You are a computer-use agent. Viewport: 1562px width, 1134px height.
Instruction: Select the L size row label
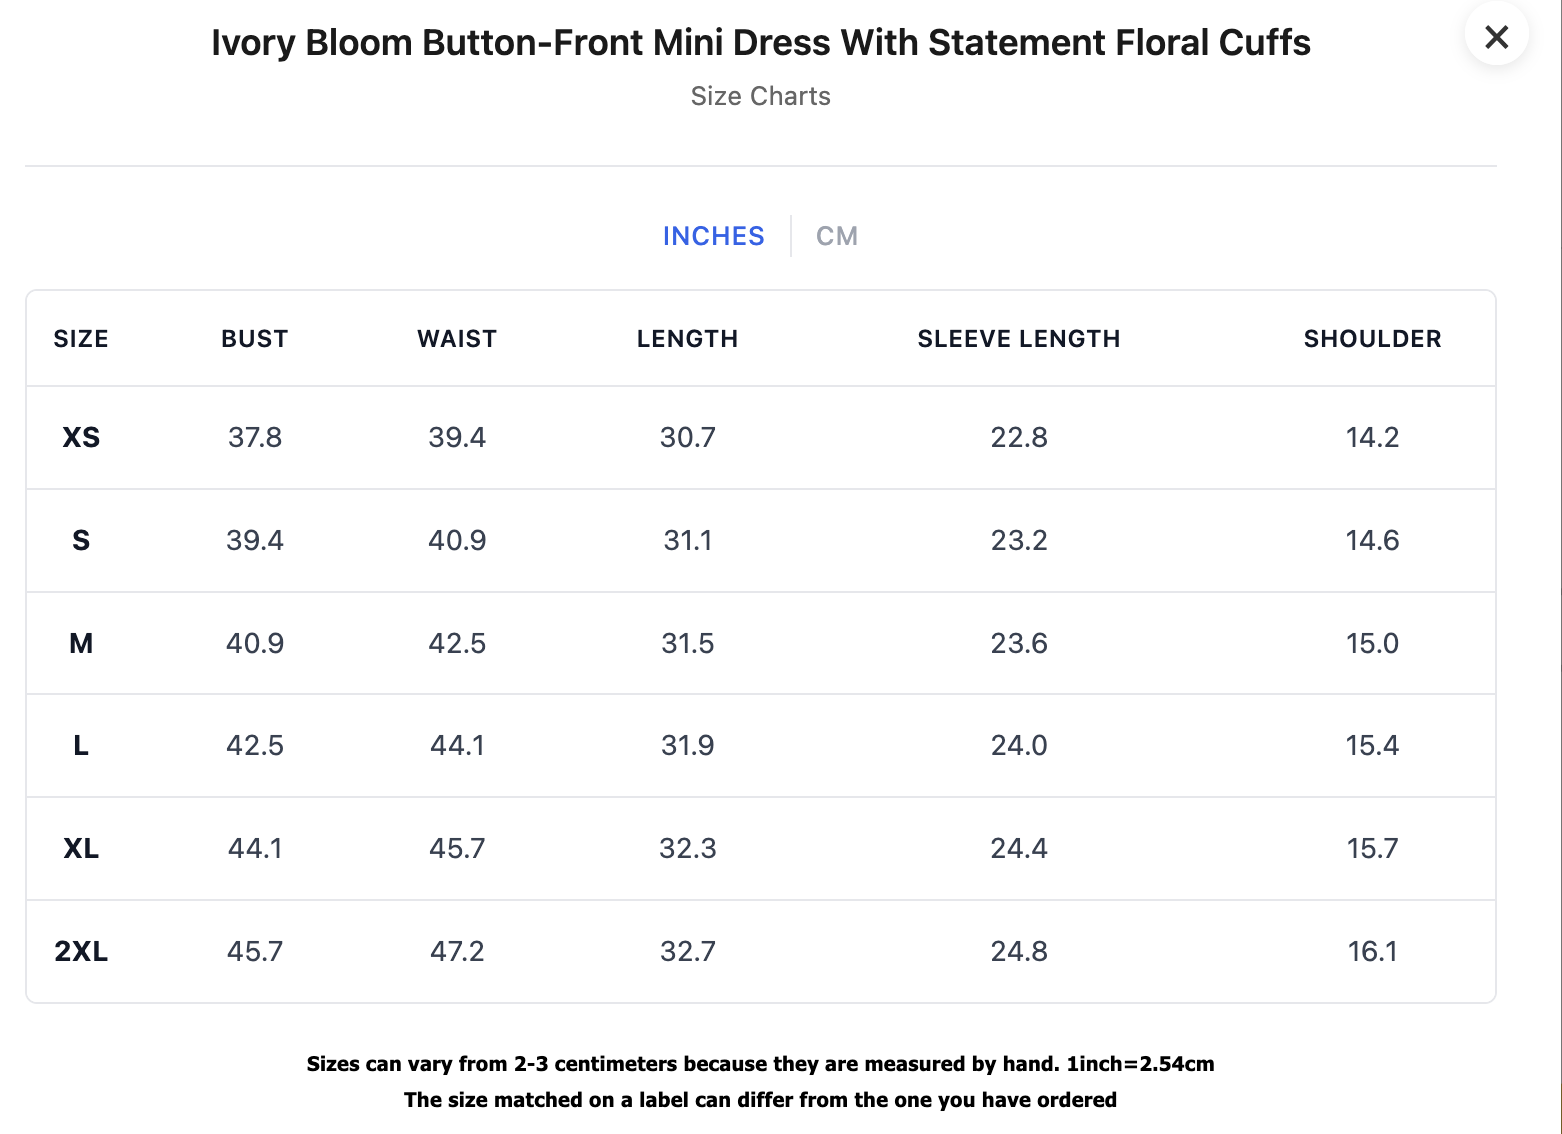(81, 746)
